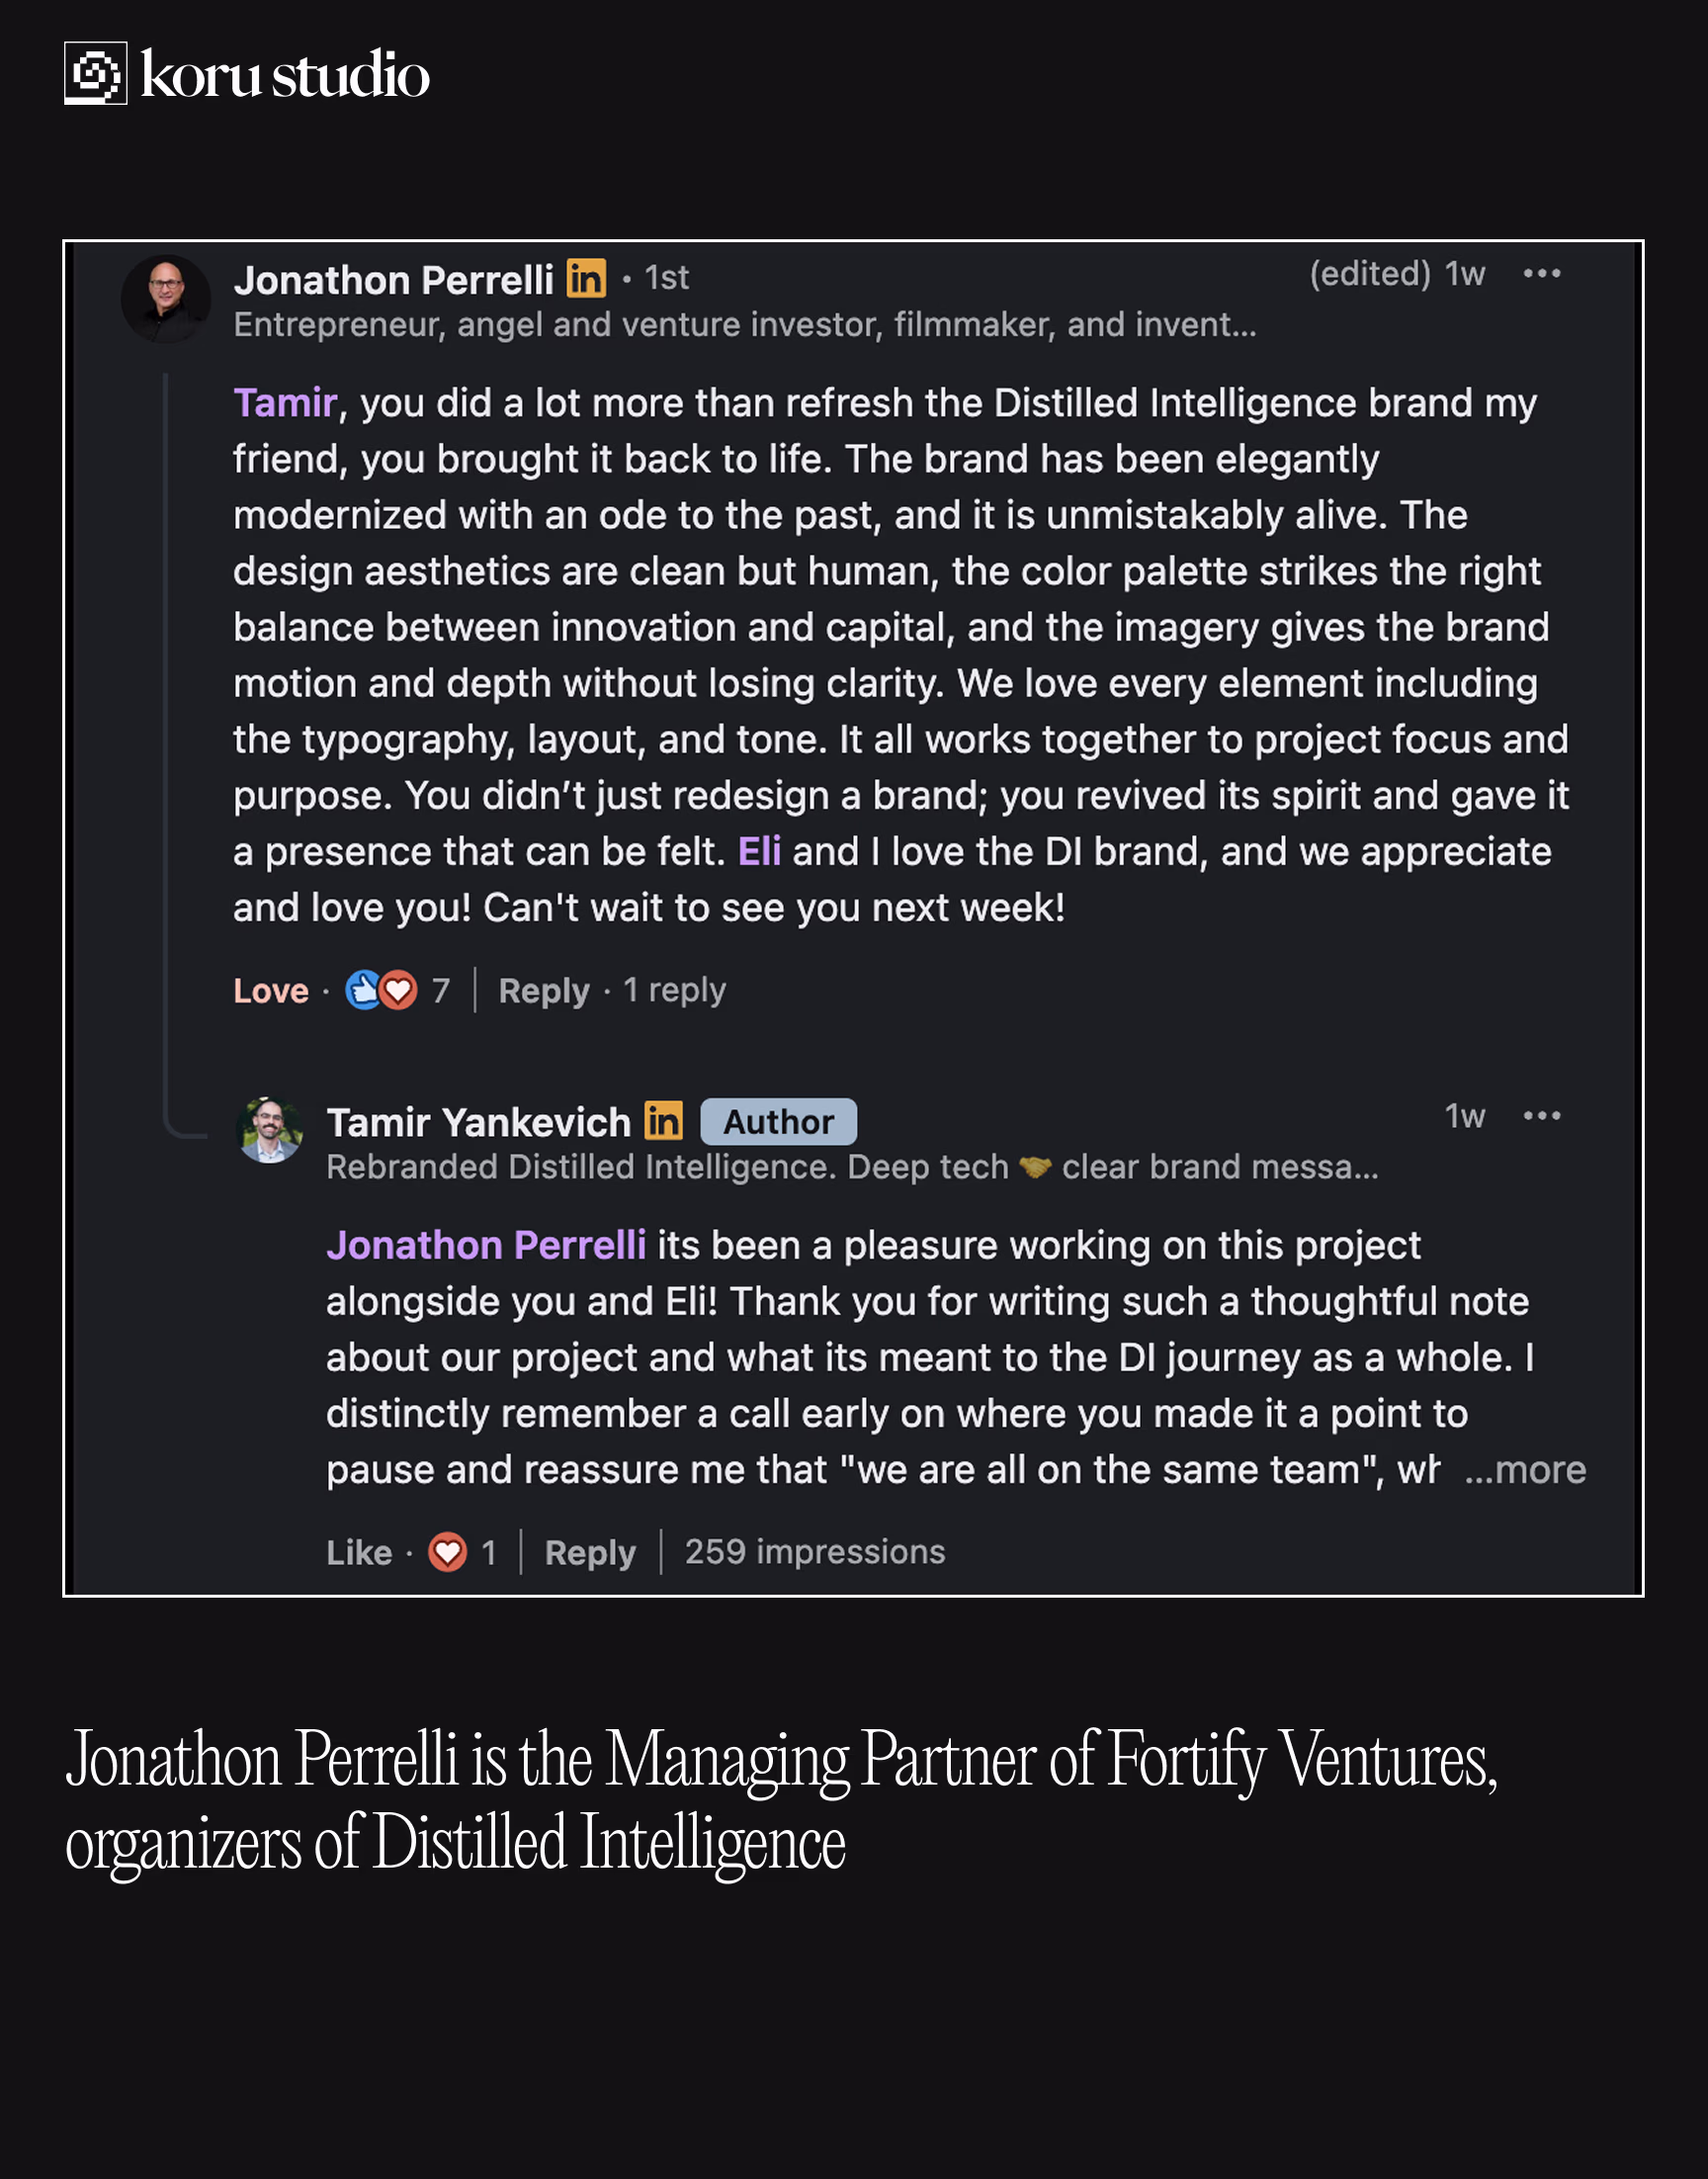Reply to Tamir Yankevich's comment
The width and height of the screenshot is (1708, 2179).
(590, 1553)
